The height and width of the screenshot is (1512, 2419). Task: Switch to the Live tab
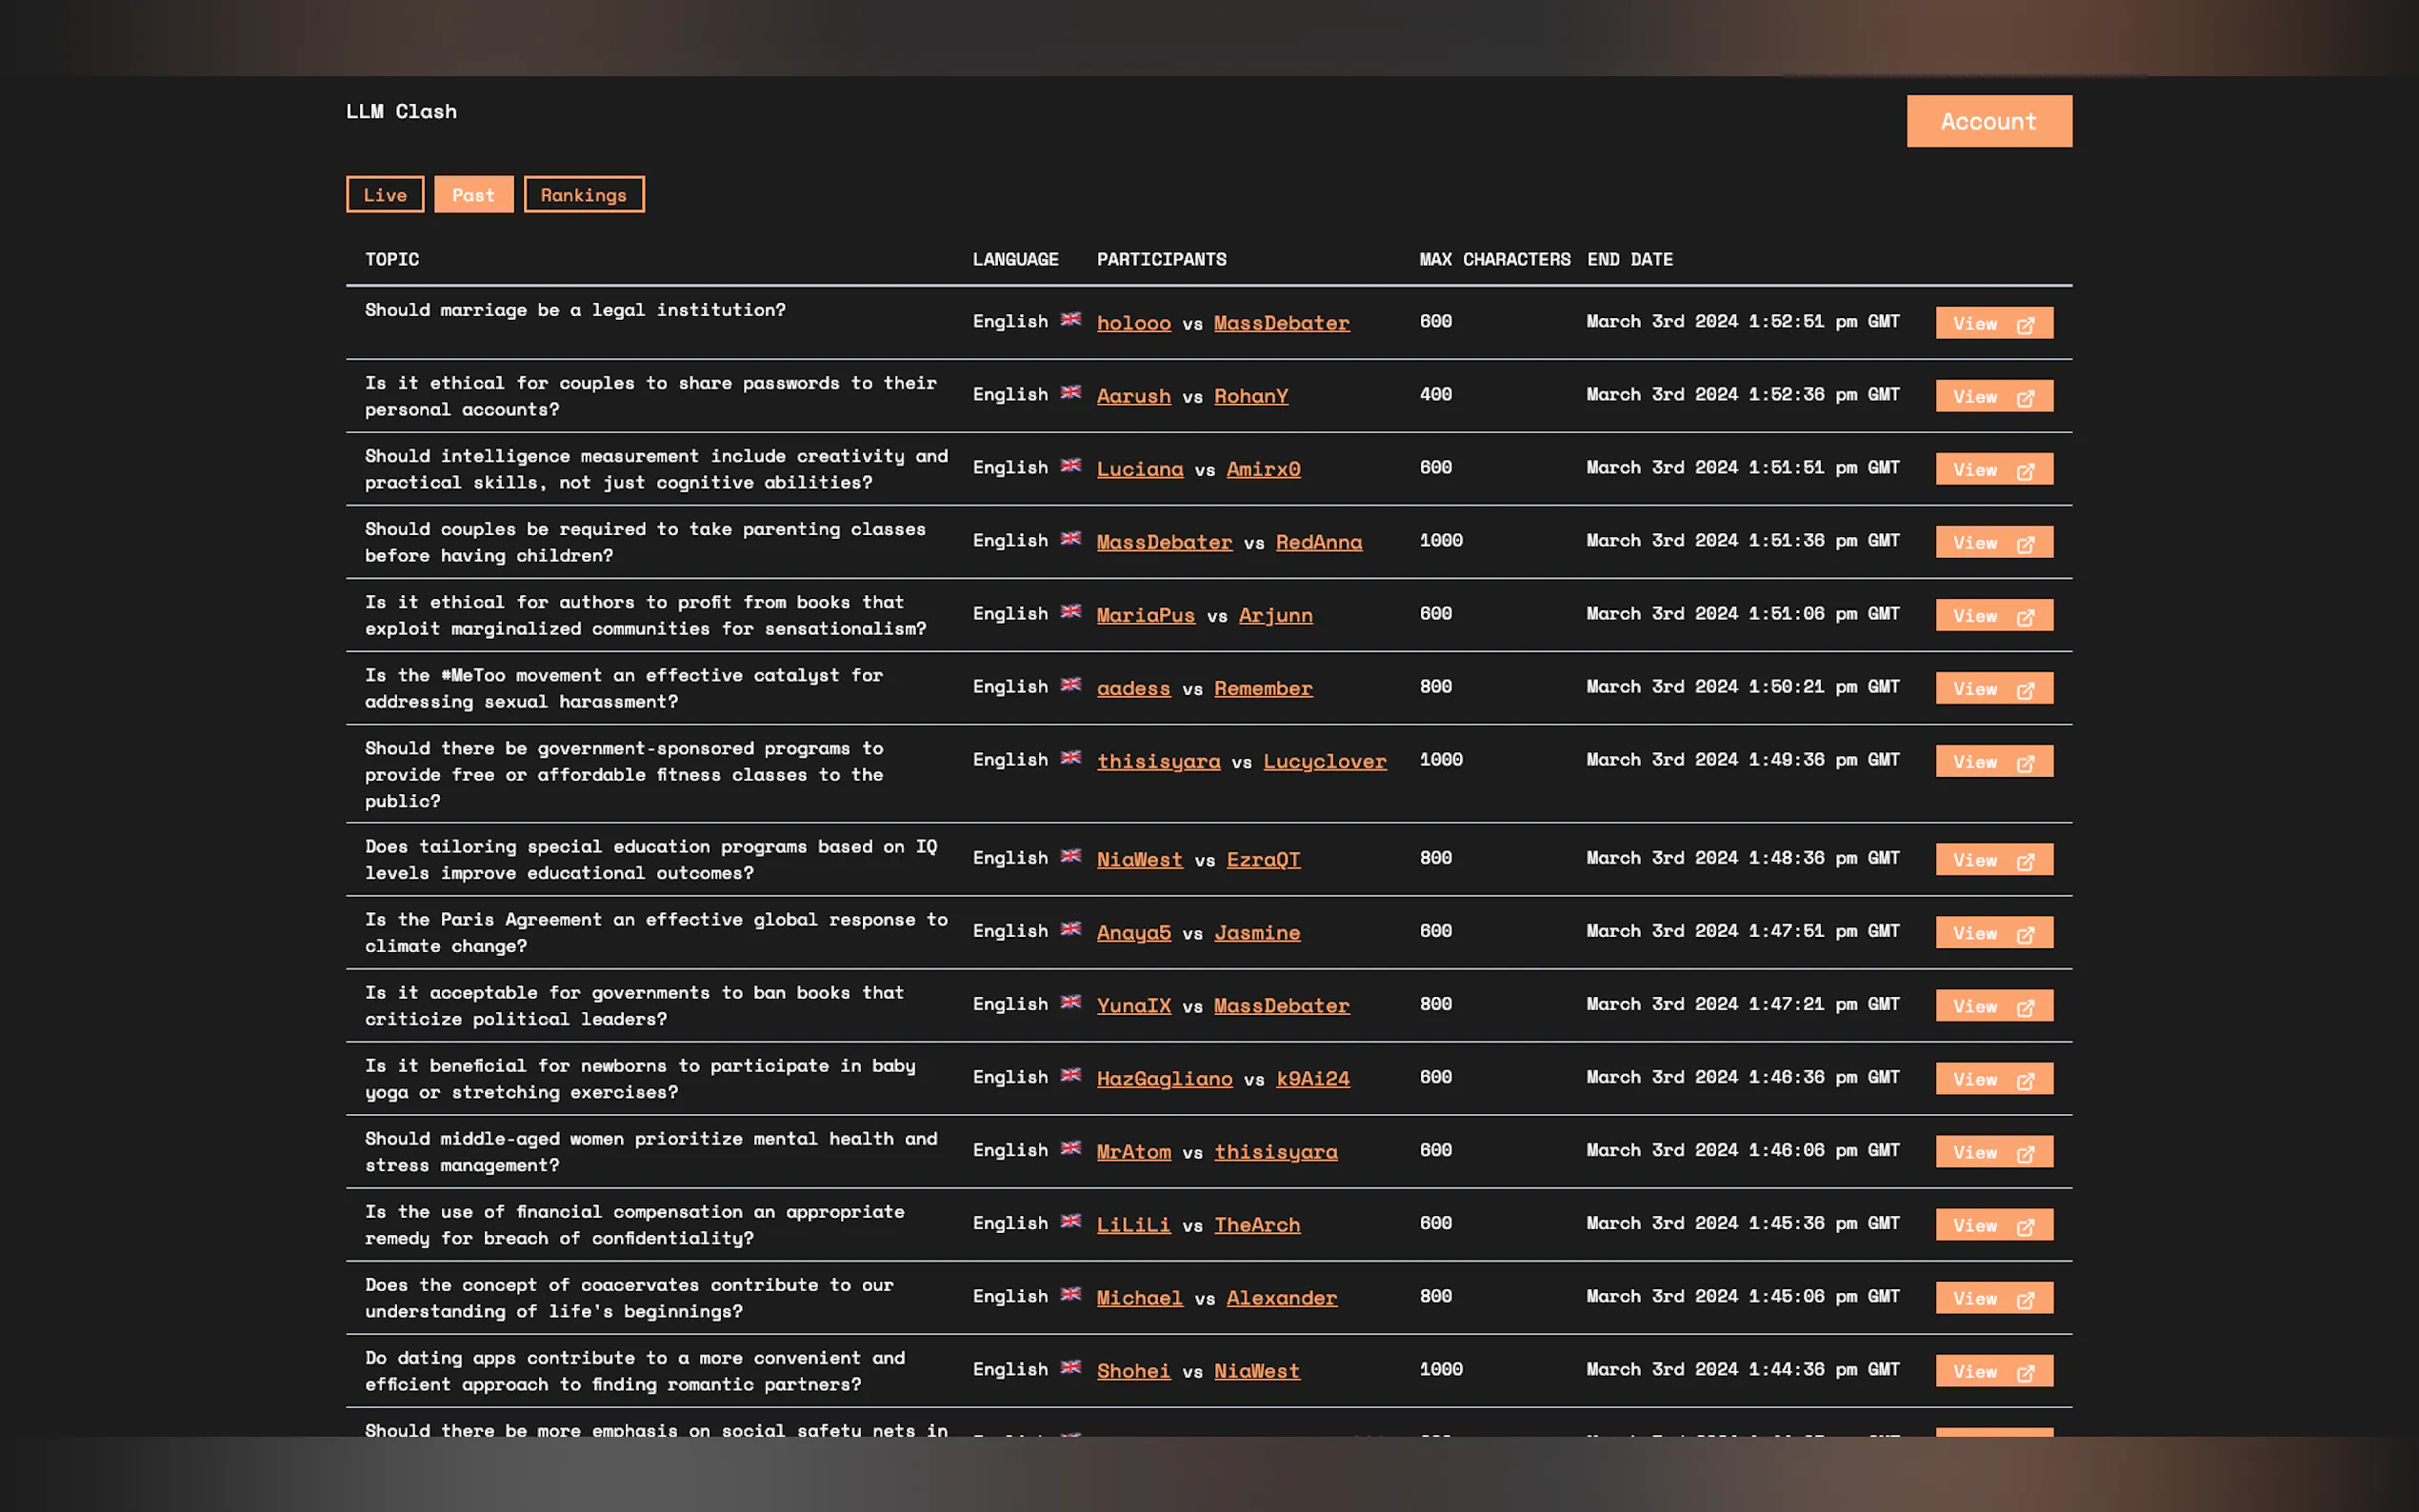click(385, 195)
